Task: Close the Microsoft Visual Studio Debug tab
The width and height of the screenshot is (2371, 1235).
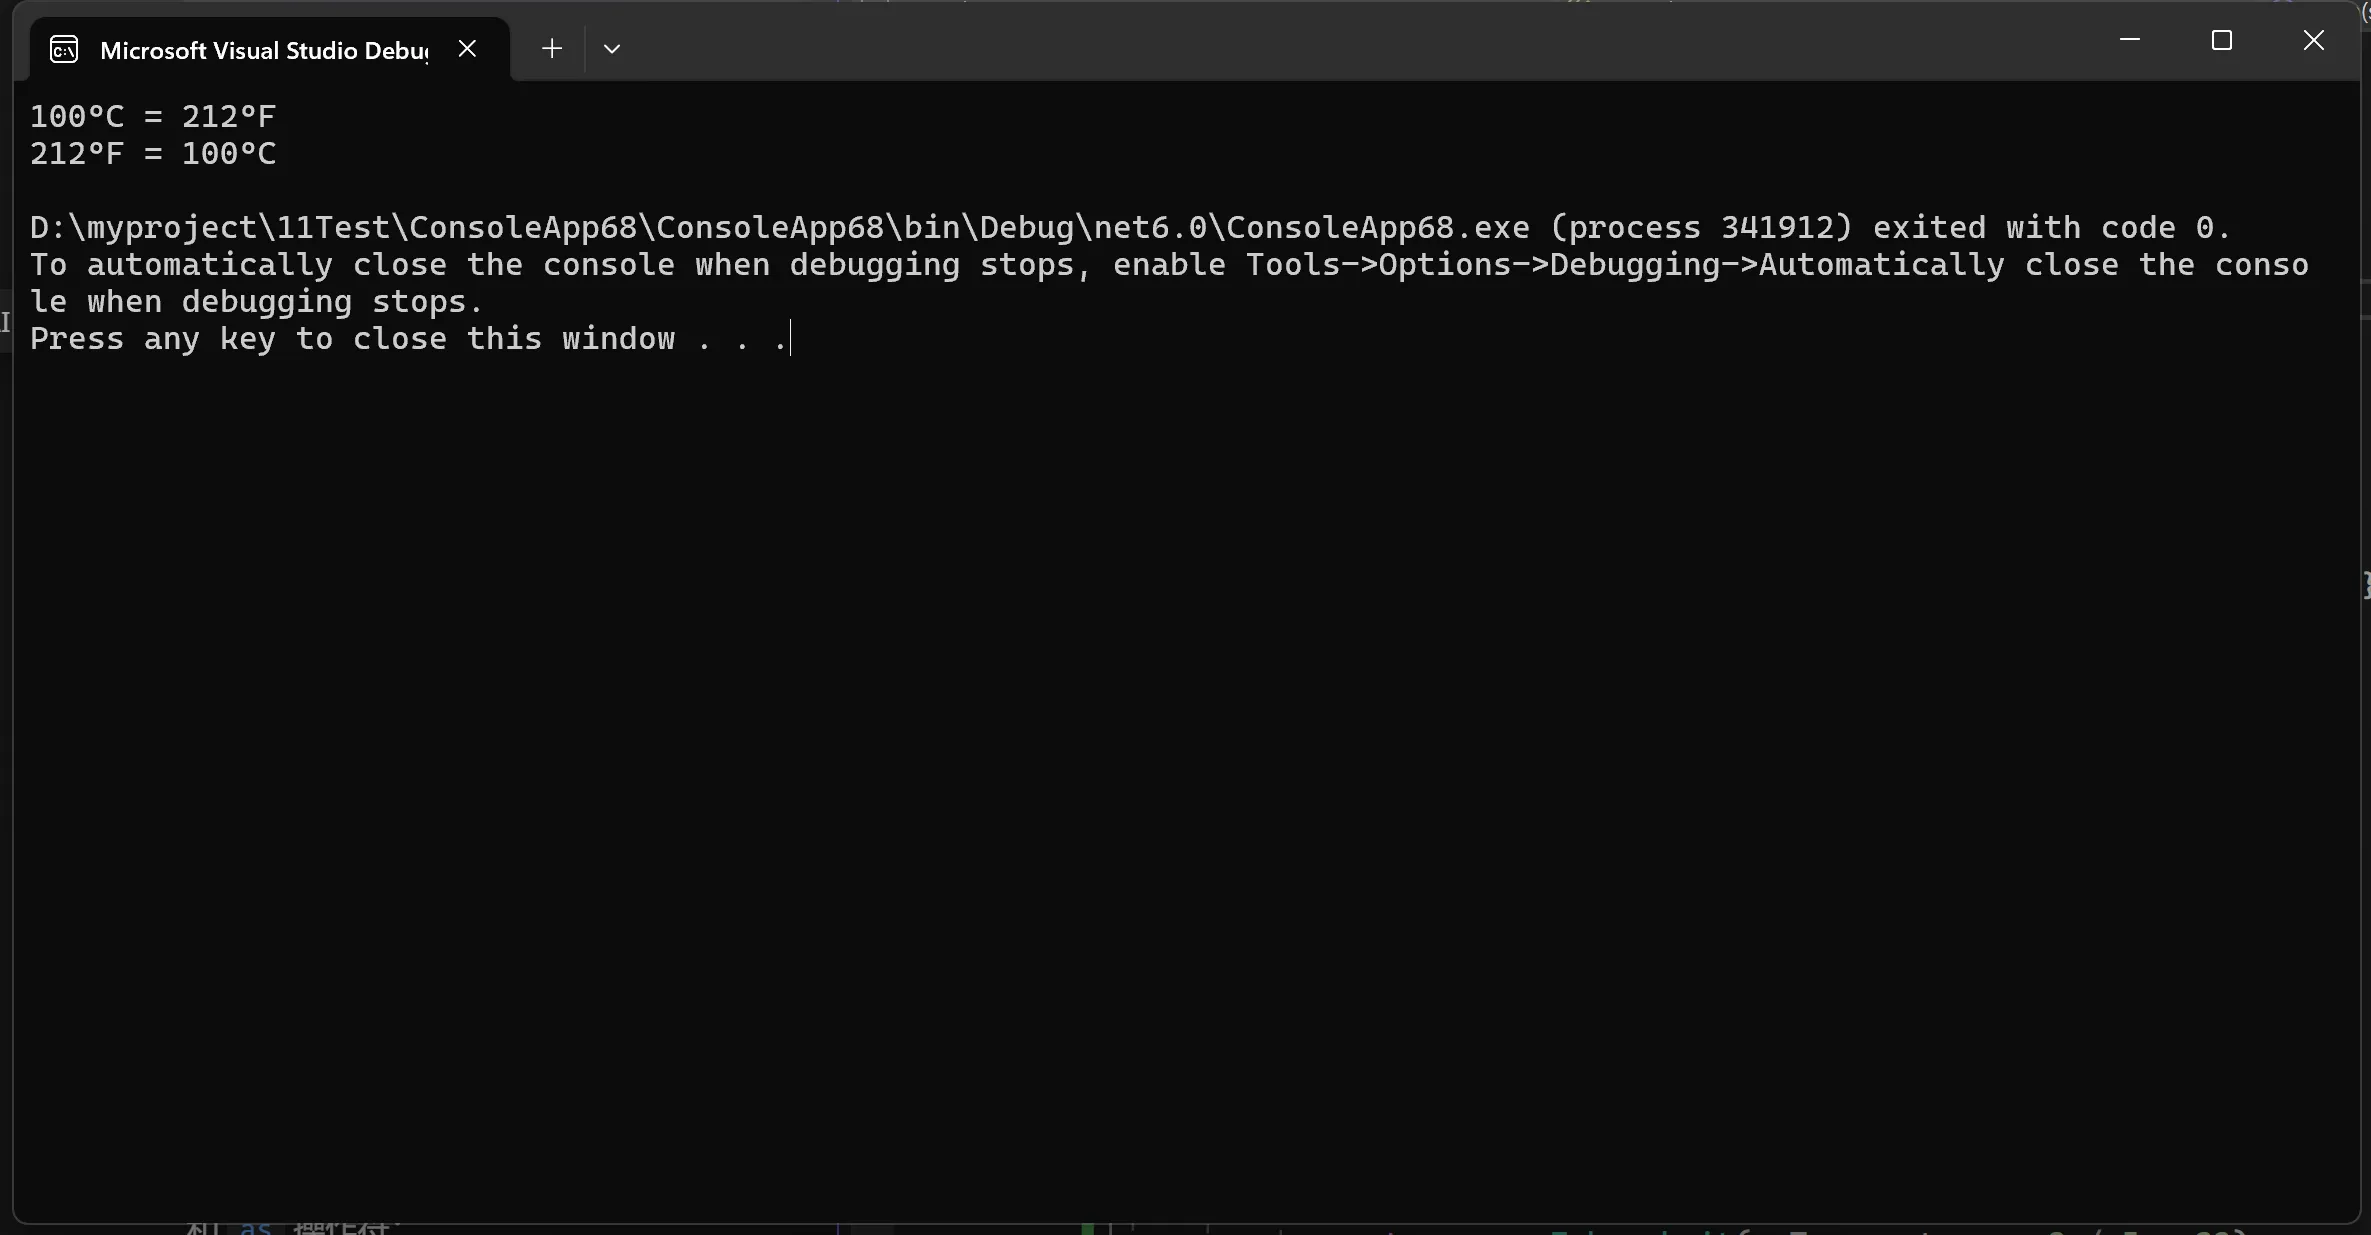Action: click(x=467, y=48)
